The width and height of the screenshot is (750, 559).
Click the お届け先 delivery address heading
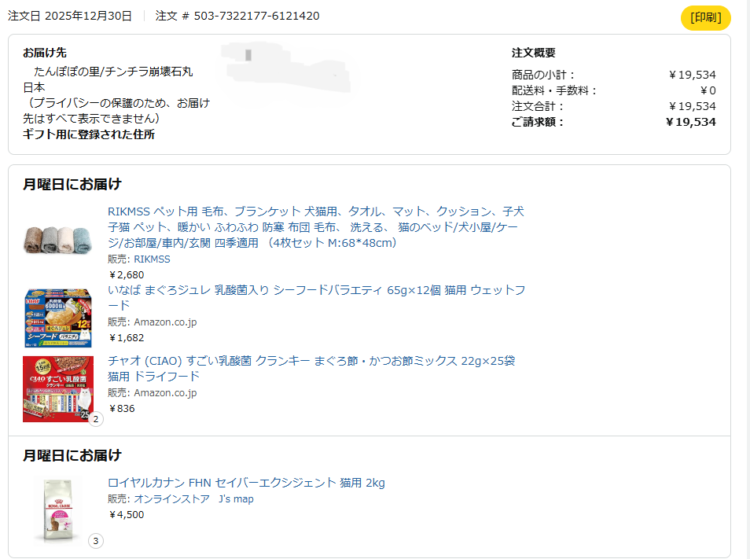[x=44, y=53]
